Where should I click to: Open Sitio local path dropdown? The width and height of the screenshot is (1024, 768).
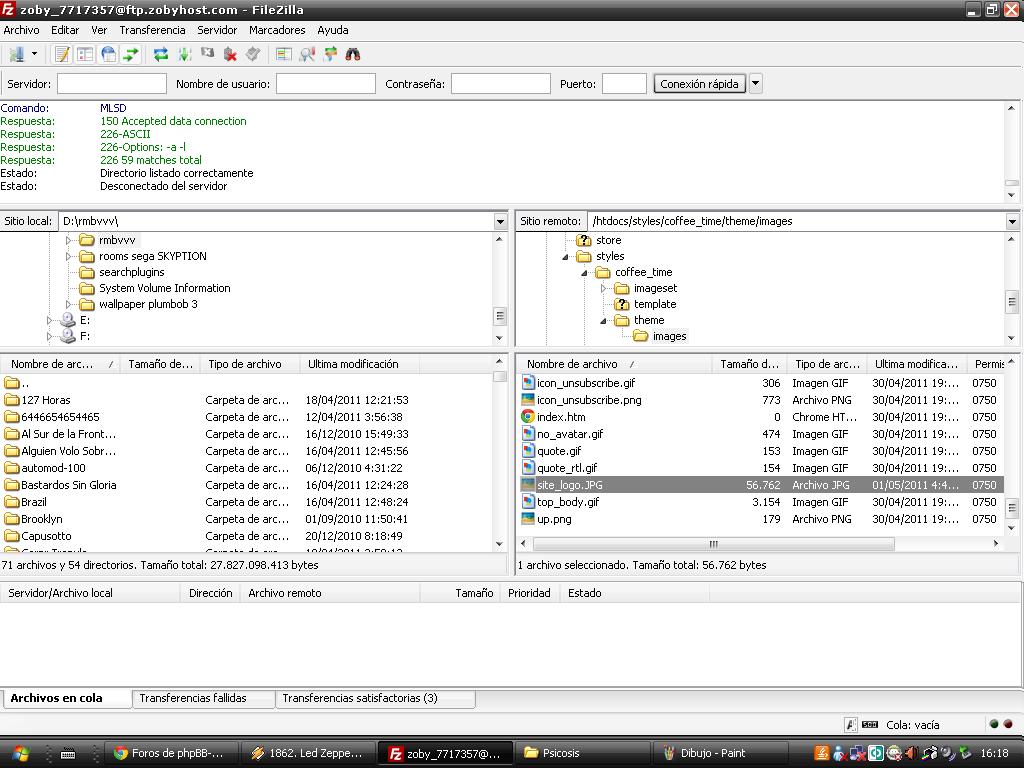click(x=500, y=221)
